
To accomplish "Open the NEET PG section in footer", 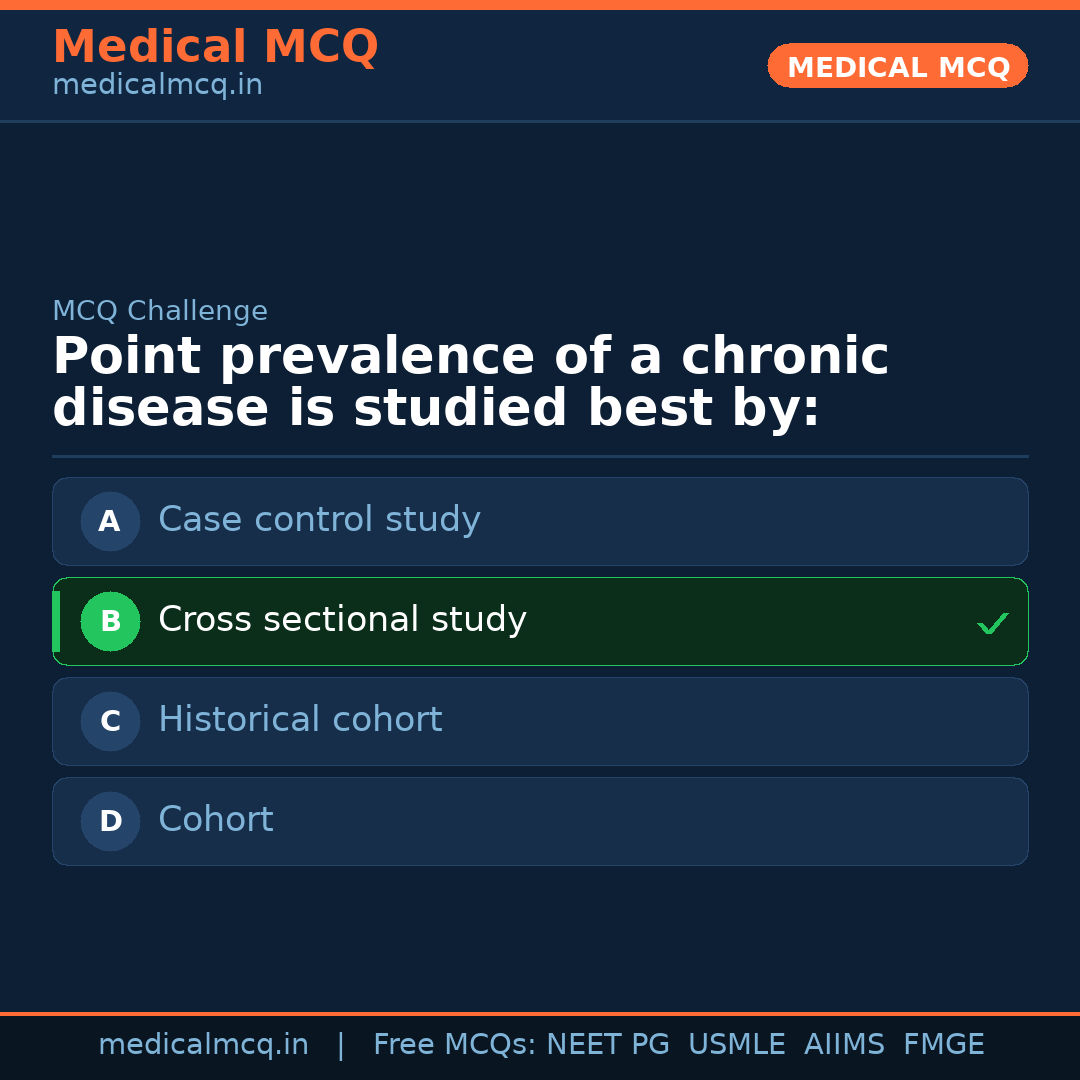I will coord(607,1043).
